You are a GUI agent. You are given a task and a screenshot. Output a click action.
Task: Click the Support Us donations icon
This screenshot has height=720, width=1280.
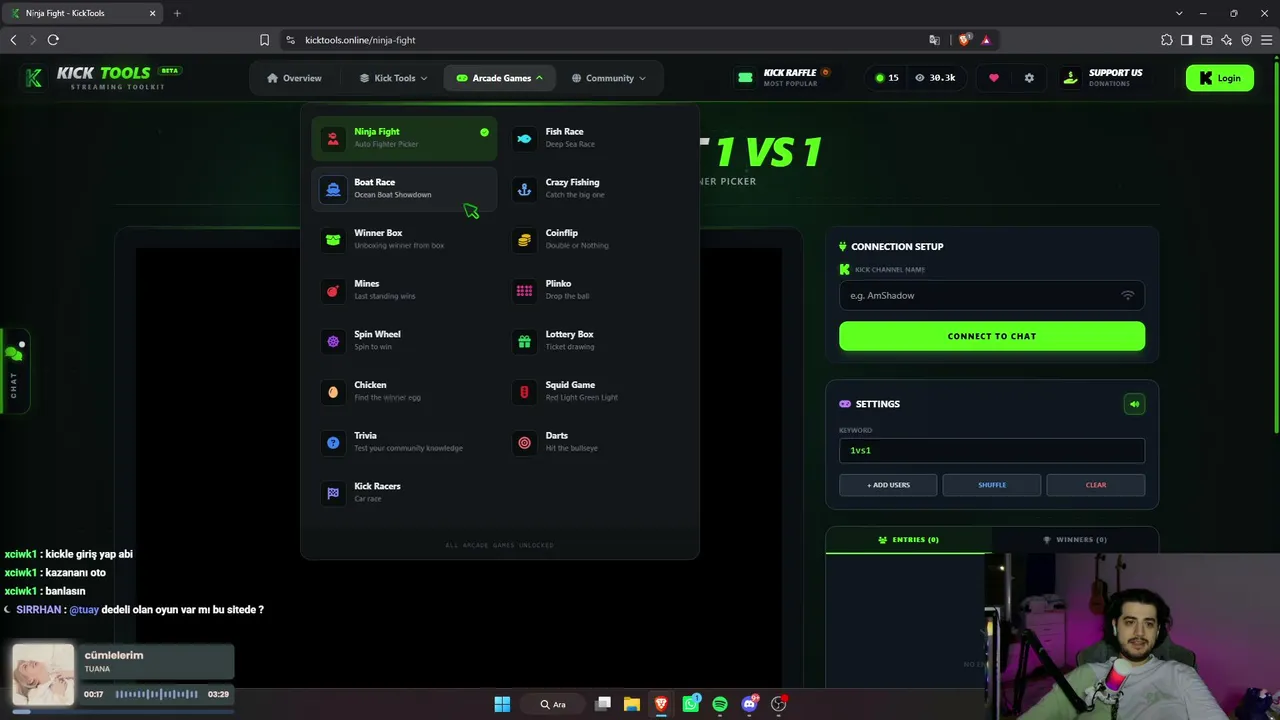pyautogui.click(x=1070, y=78)
